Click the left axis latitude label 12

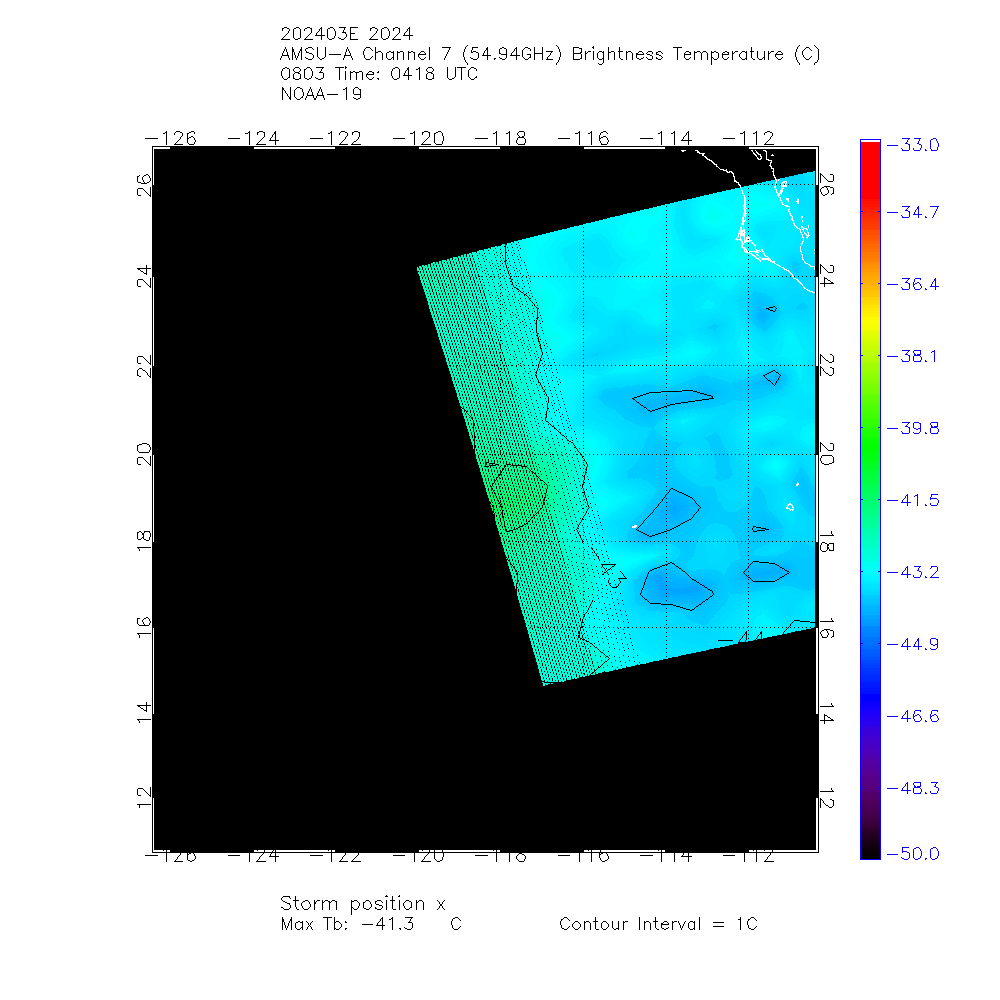[x=144, y=797]
